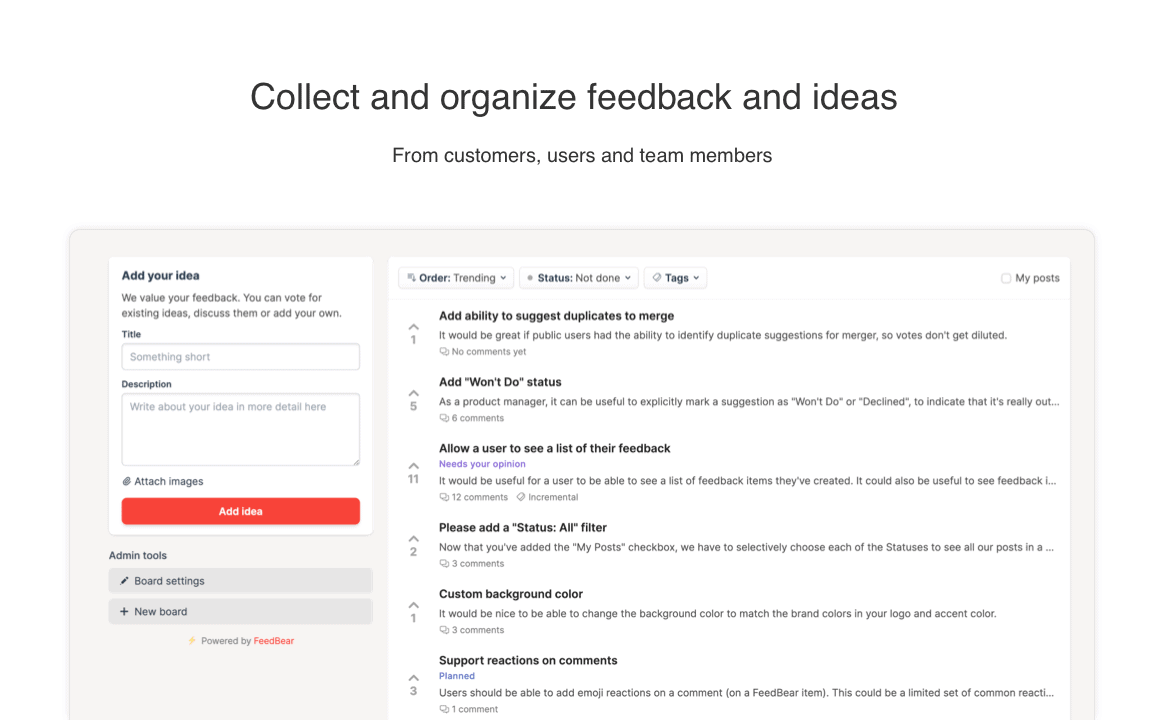Open the 'Order: Trending' dropdown
This screenshot has width=1150, height=720.
pyautogui.click(x=456, y=278)
